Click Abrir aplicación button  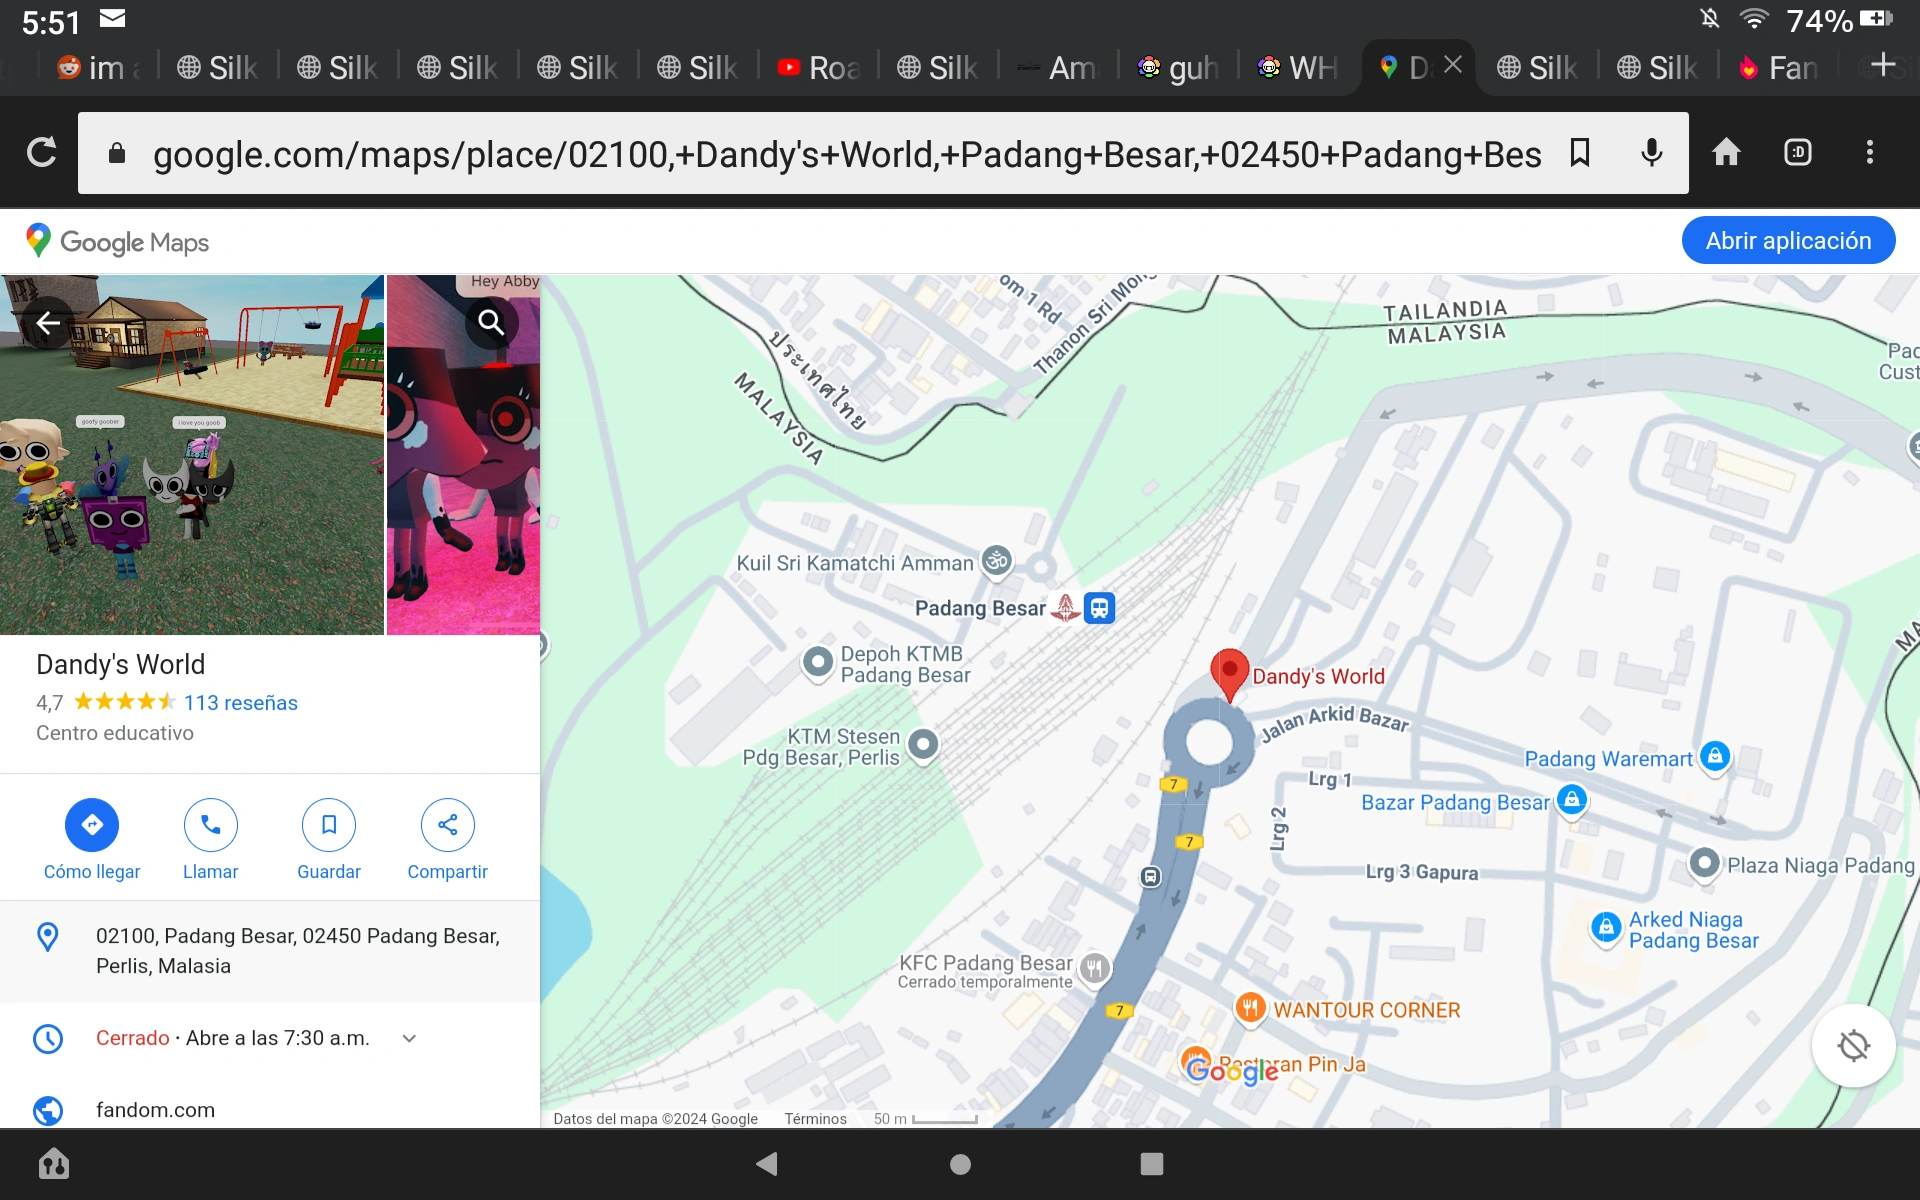click(1788, 241)
